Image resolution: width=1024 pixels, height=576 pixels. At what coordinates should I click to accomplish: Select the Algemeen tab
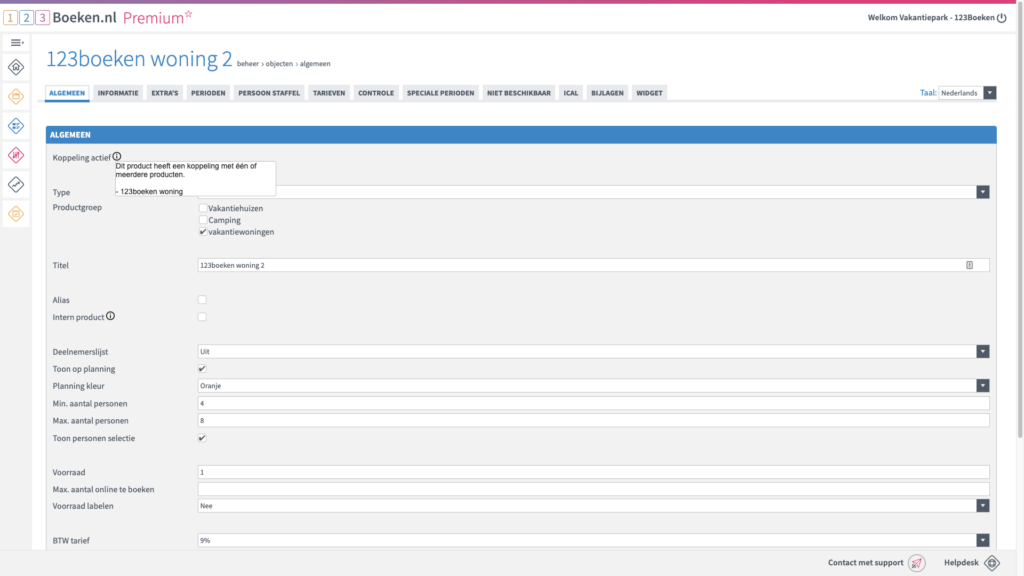(67, 93)
